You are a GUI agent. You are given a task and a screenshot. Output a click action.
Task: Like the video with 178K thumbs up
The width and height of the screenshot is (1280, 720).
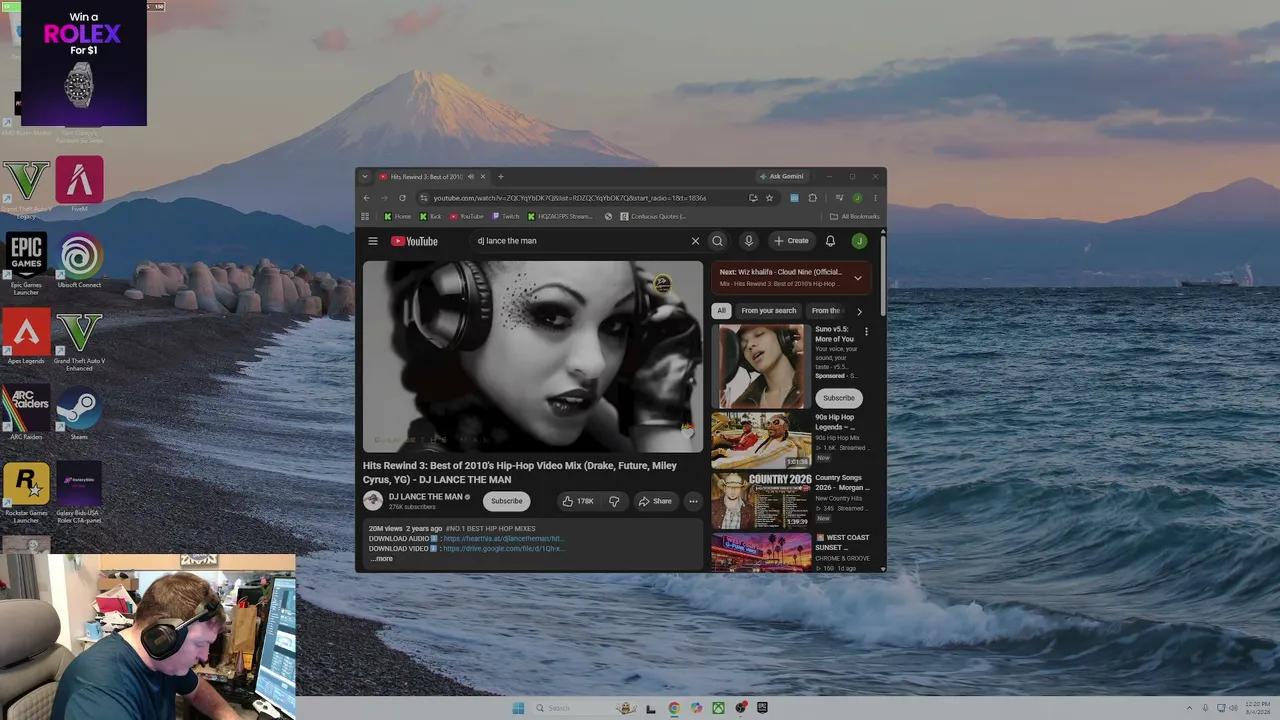click(x=578, y=501)
